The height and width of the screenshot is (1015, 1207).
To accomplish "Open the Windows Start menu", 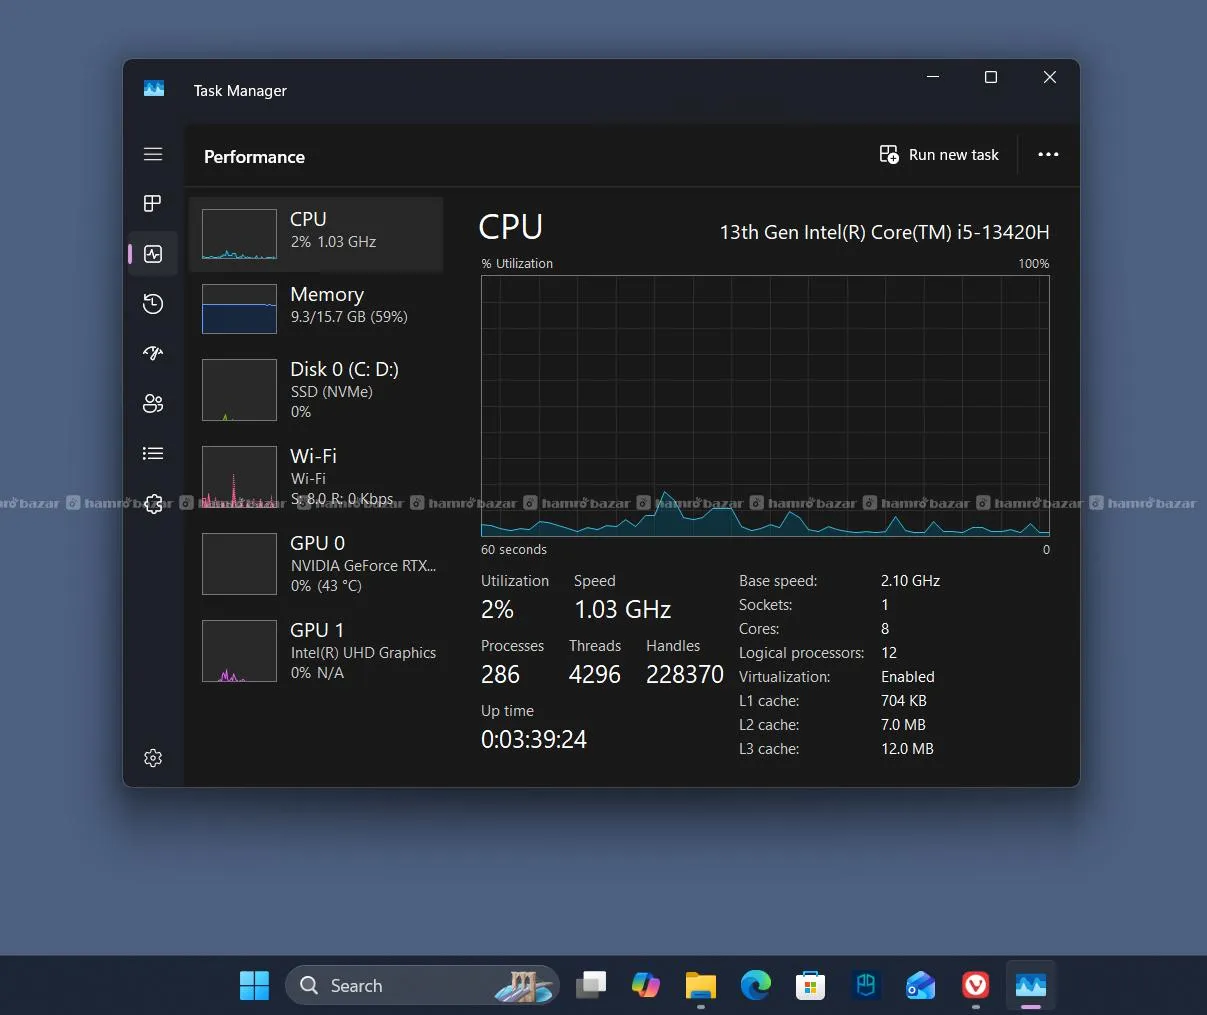I will coord(255,986).
